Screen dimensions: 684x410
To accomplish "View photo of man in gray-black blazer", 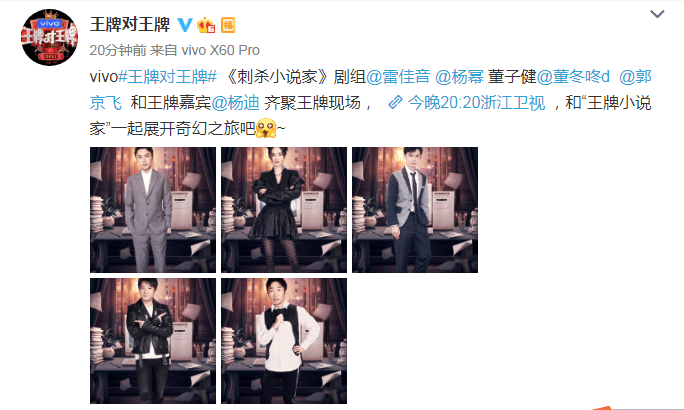I will 415,210.
